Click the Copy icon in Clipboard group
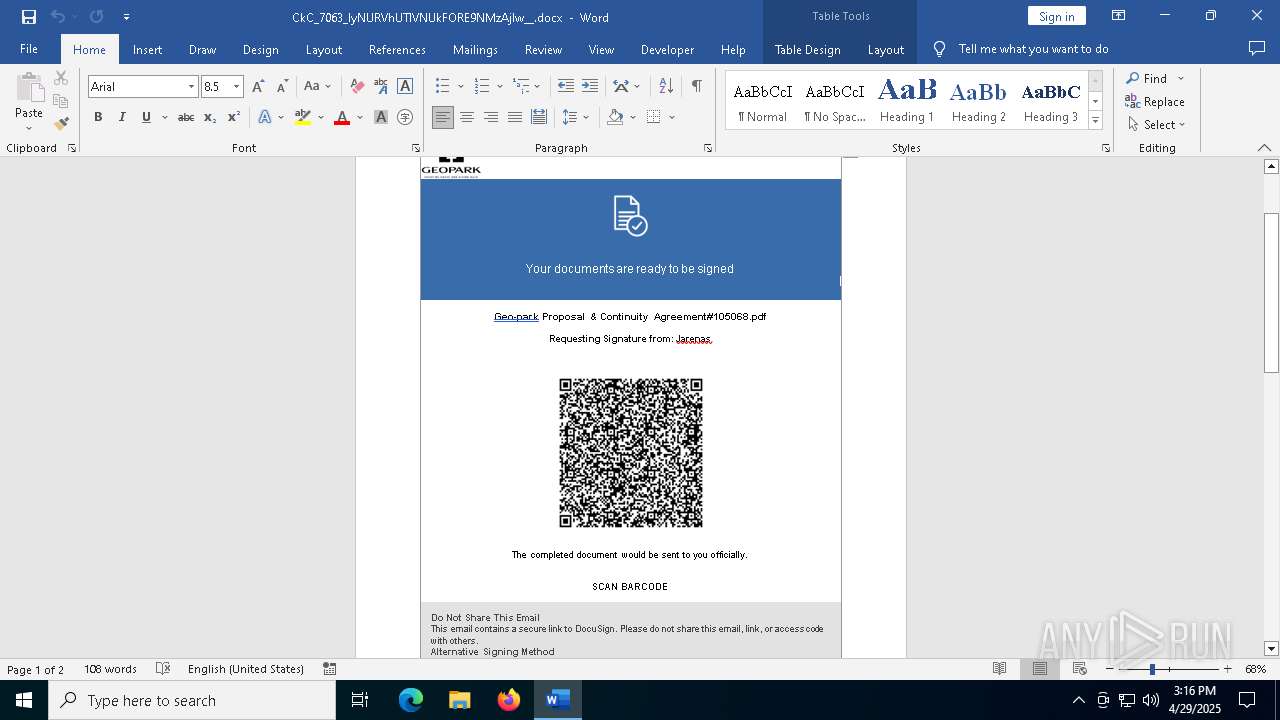1280x720 pixels. pos(61,101)
